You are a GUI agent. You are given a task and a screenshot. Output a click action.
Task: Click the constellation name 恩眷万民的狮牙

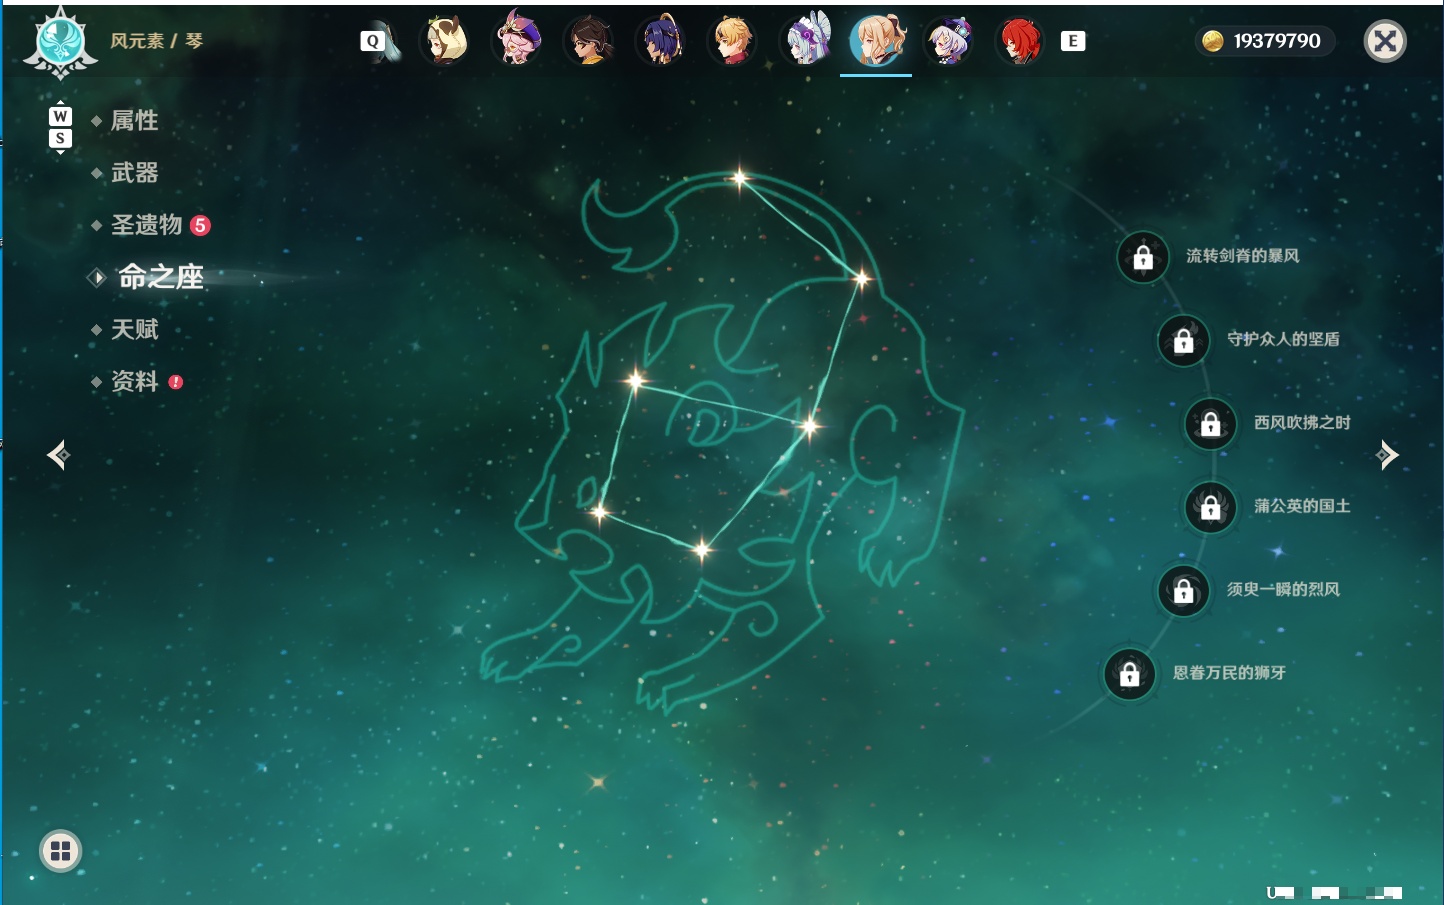pos(1230,673)
